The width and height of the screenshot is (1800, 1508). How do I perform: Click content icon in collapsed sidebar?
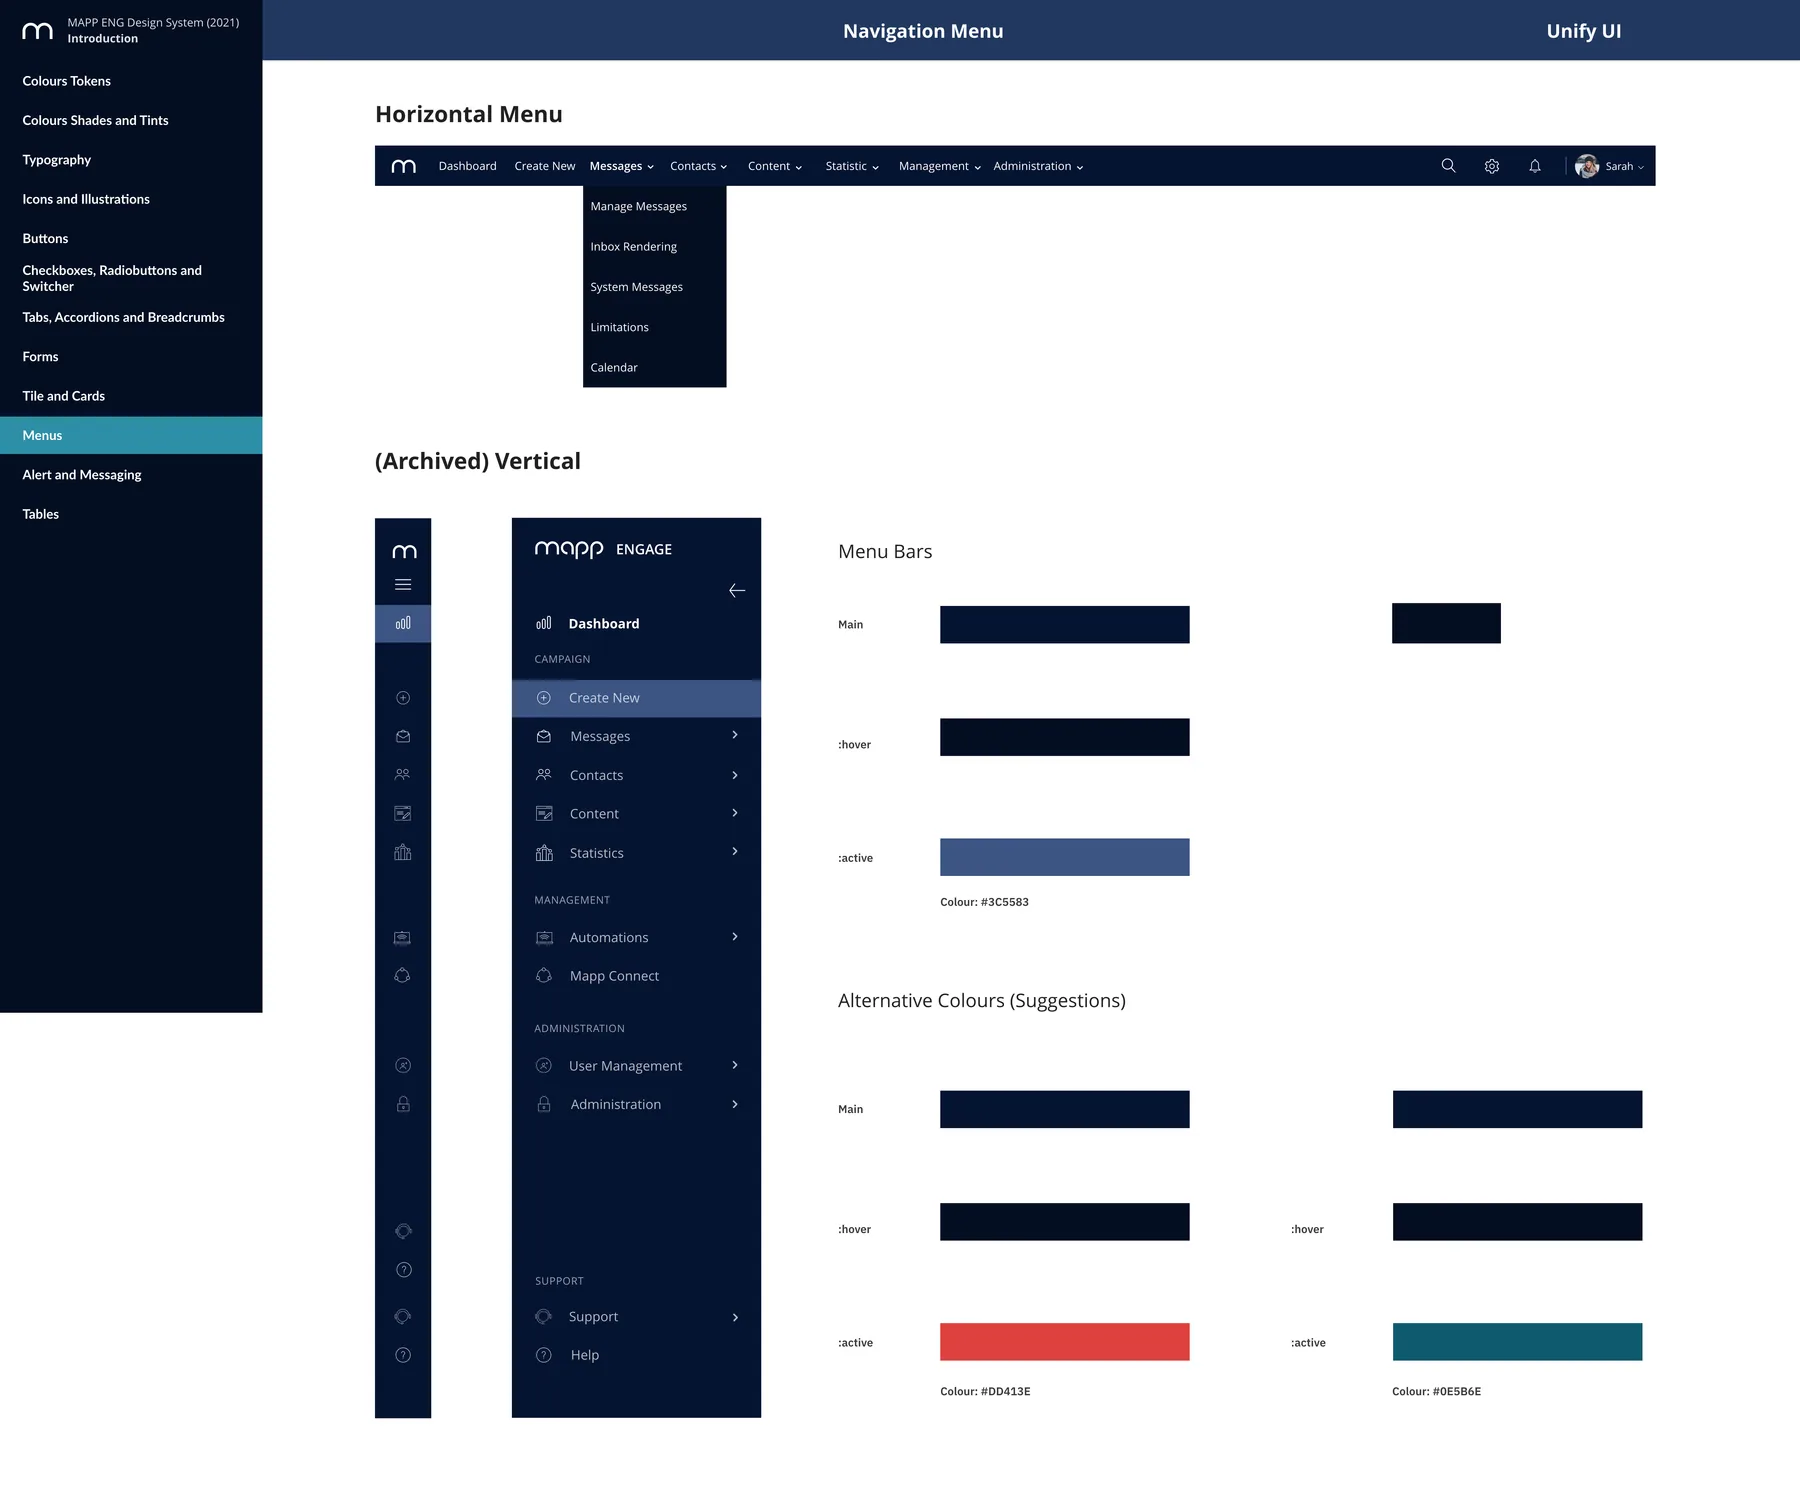click(x=403, y=813)
